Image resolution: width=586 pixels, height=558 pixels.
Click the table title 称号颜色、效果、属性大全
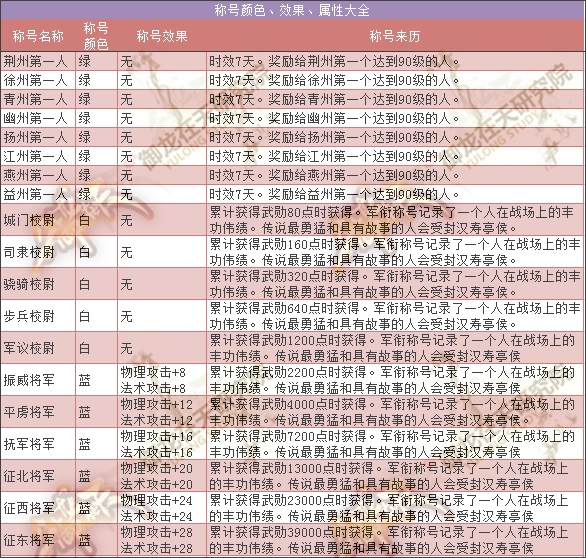pos(292,10)
